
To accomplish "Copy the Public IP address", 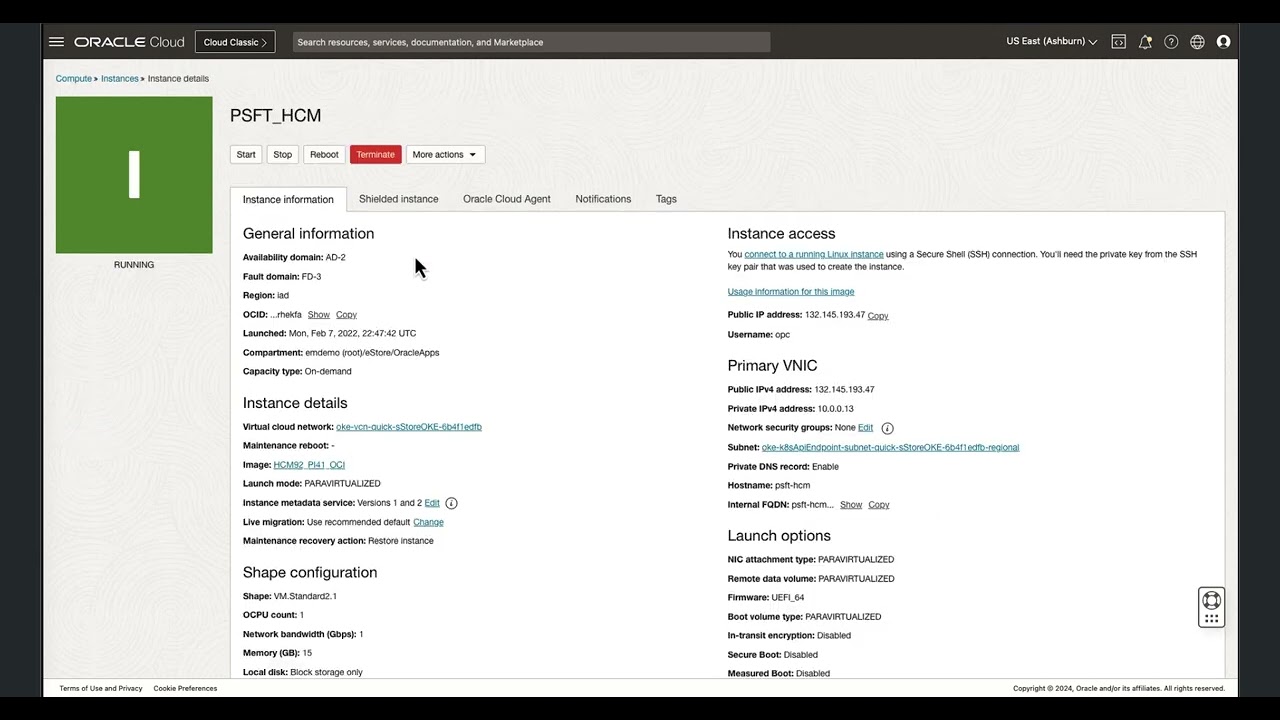I will point(878,316).
